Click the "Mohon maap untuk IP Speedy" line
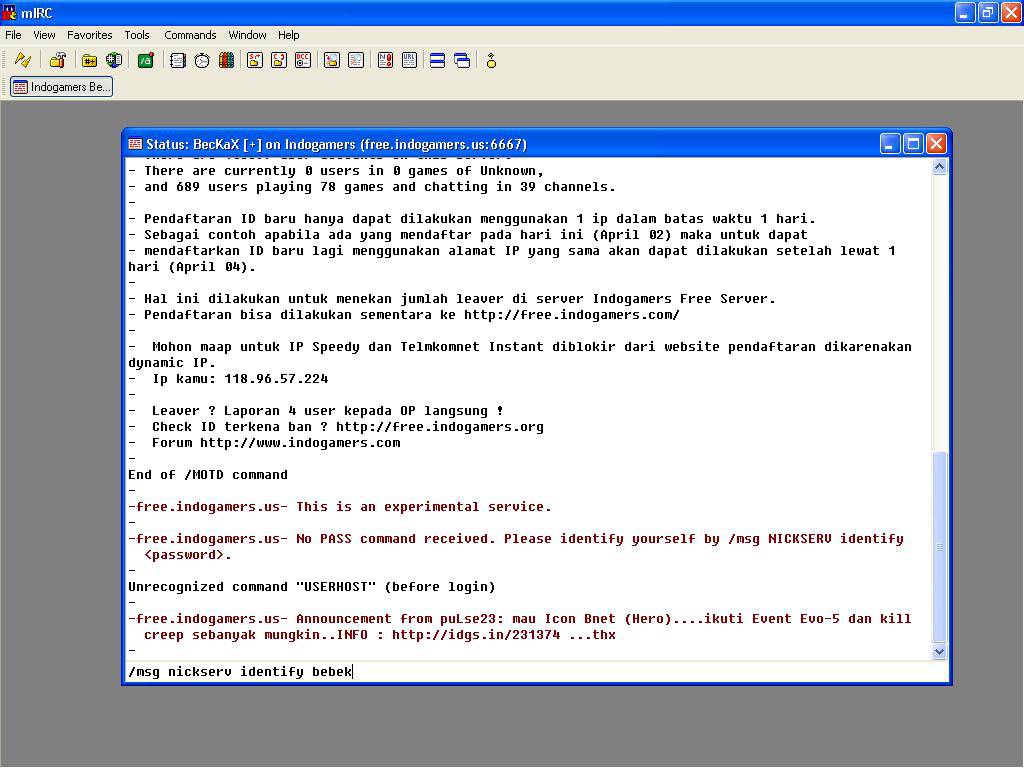The image size is (1024, 768). (520, 355)
